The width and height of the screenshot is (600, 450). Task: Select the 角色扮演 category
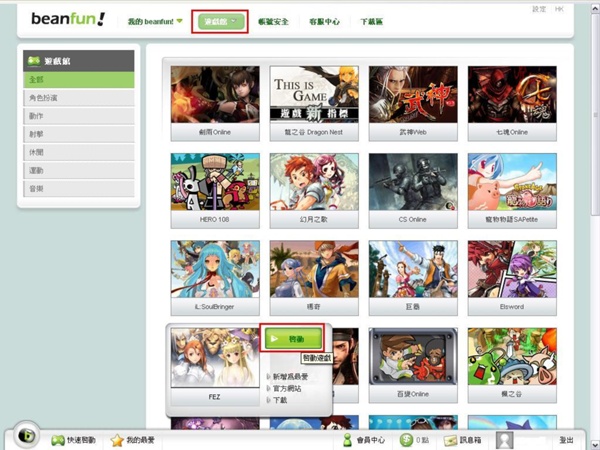point(79,98)
